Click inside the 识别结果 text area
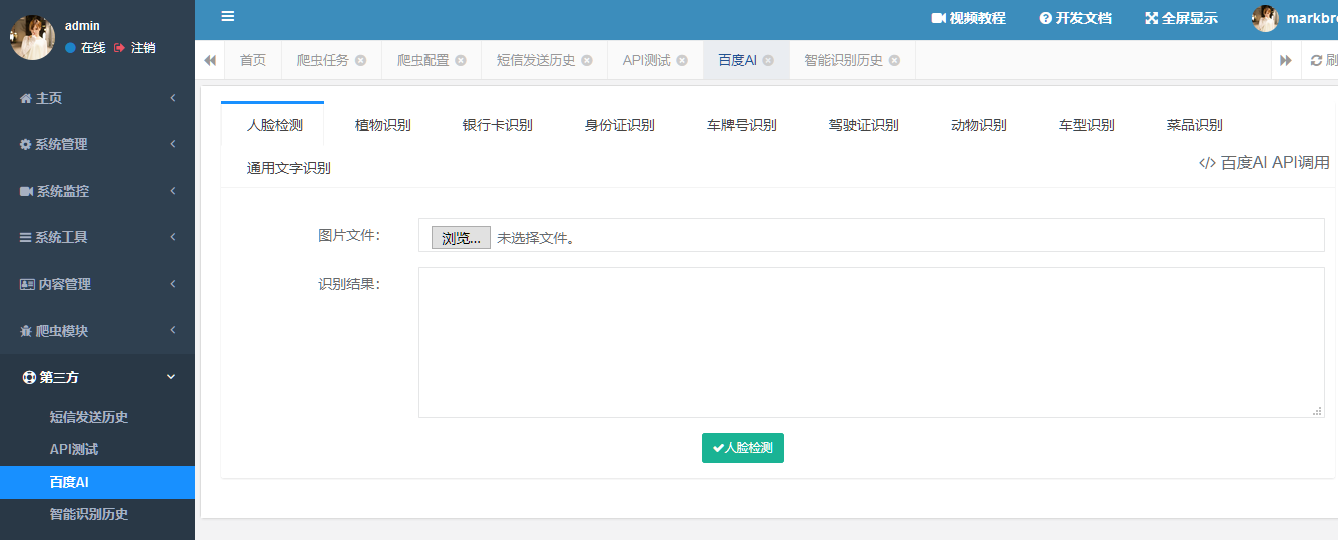Viewport: 1338px width, 540px height. click(x=870, y=342)
